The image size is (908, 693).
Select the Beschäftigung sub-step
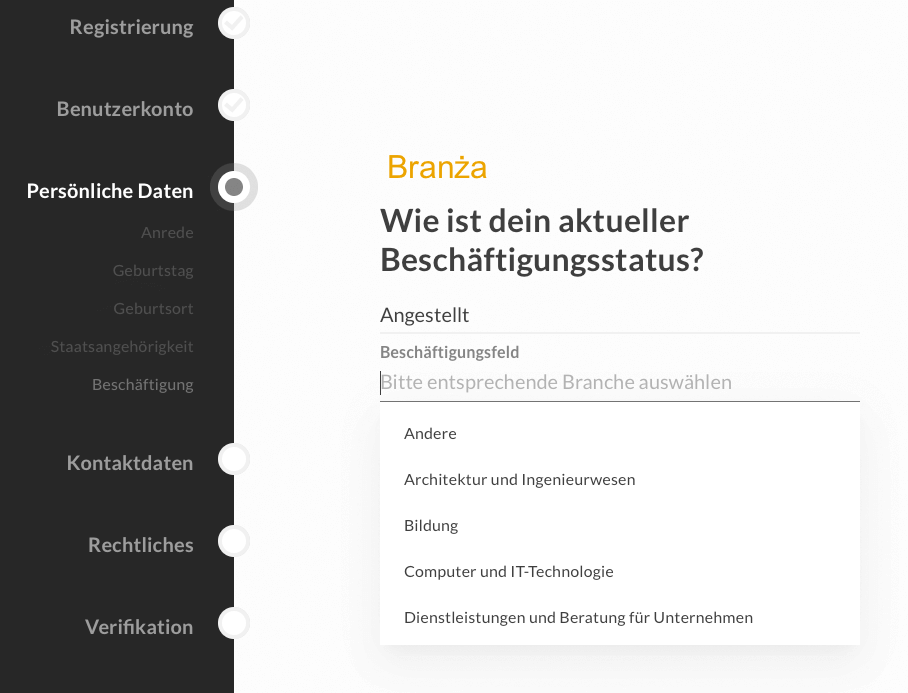(142, 385)
